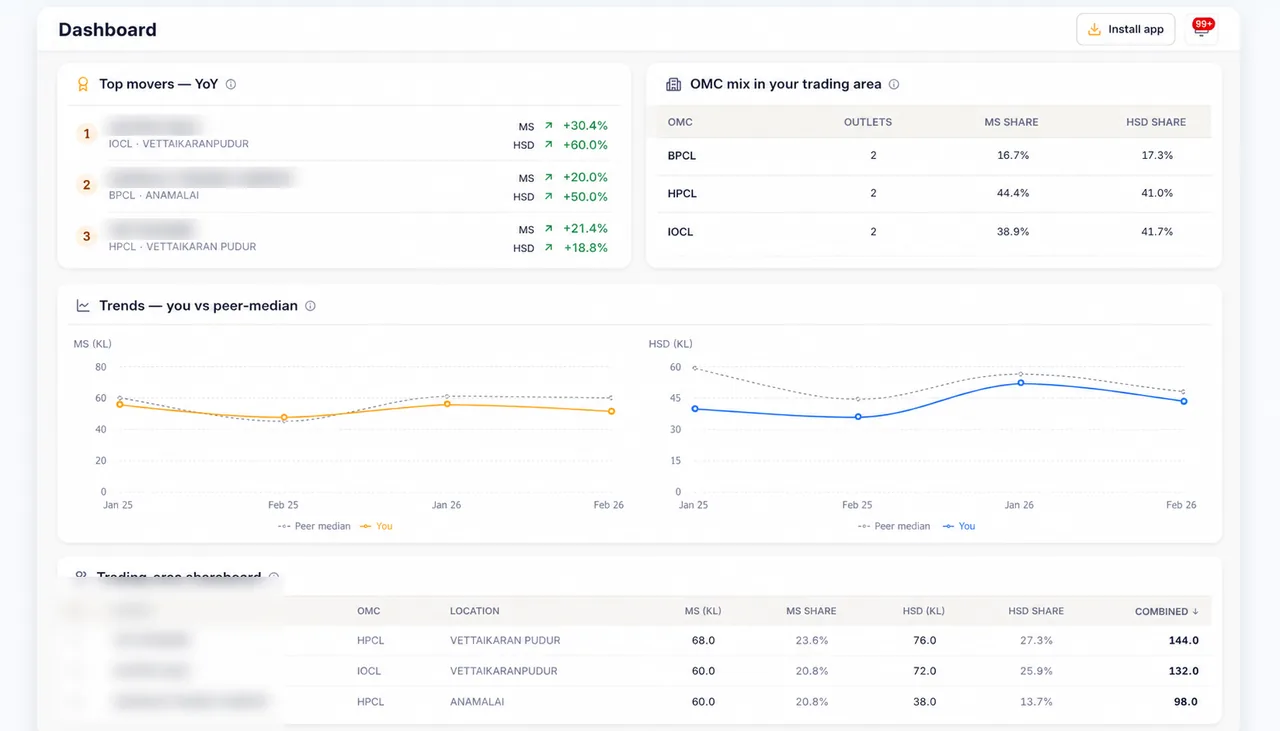This screenshot has height=731, width=1280.
Task: Click the Feb 25 orange point on MS chart
Action: click(284, 417)
